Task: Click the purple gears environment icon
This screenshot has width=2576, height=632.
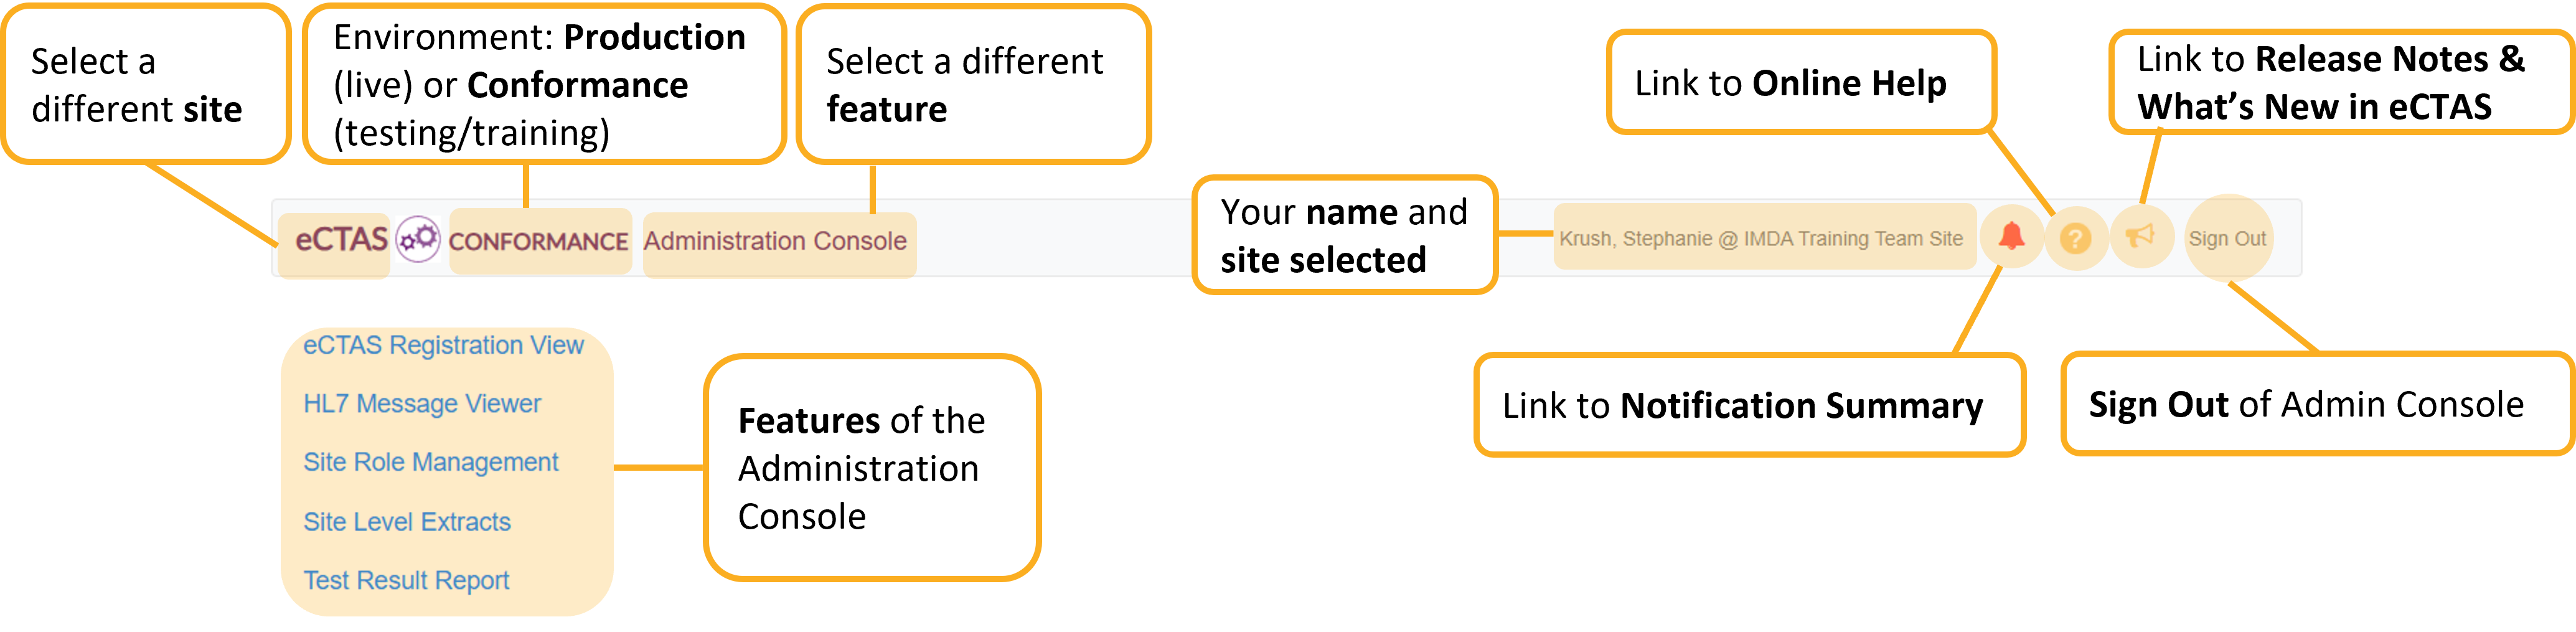Action: [x=418, y=240]
